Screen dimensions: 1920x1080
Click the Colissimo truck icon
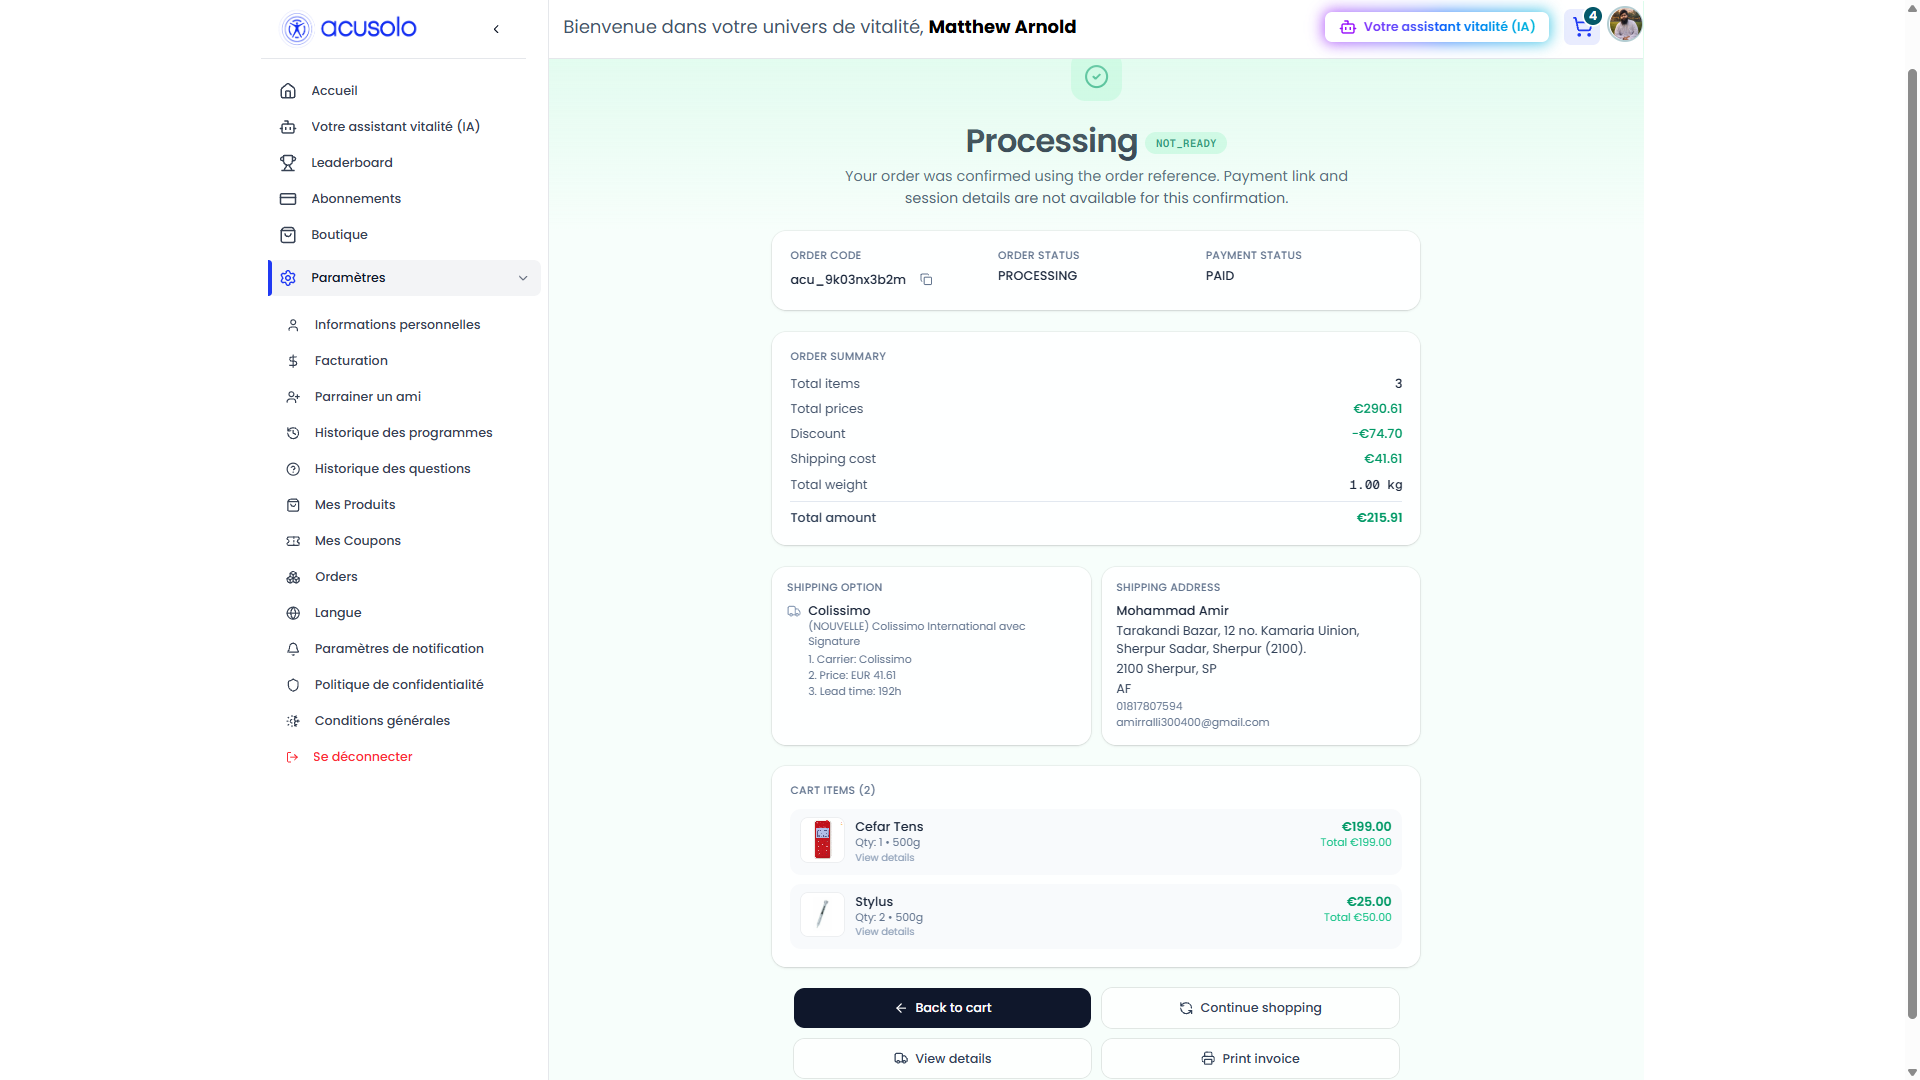tap(794, 611)
